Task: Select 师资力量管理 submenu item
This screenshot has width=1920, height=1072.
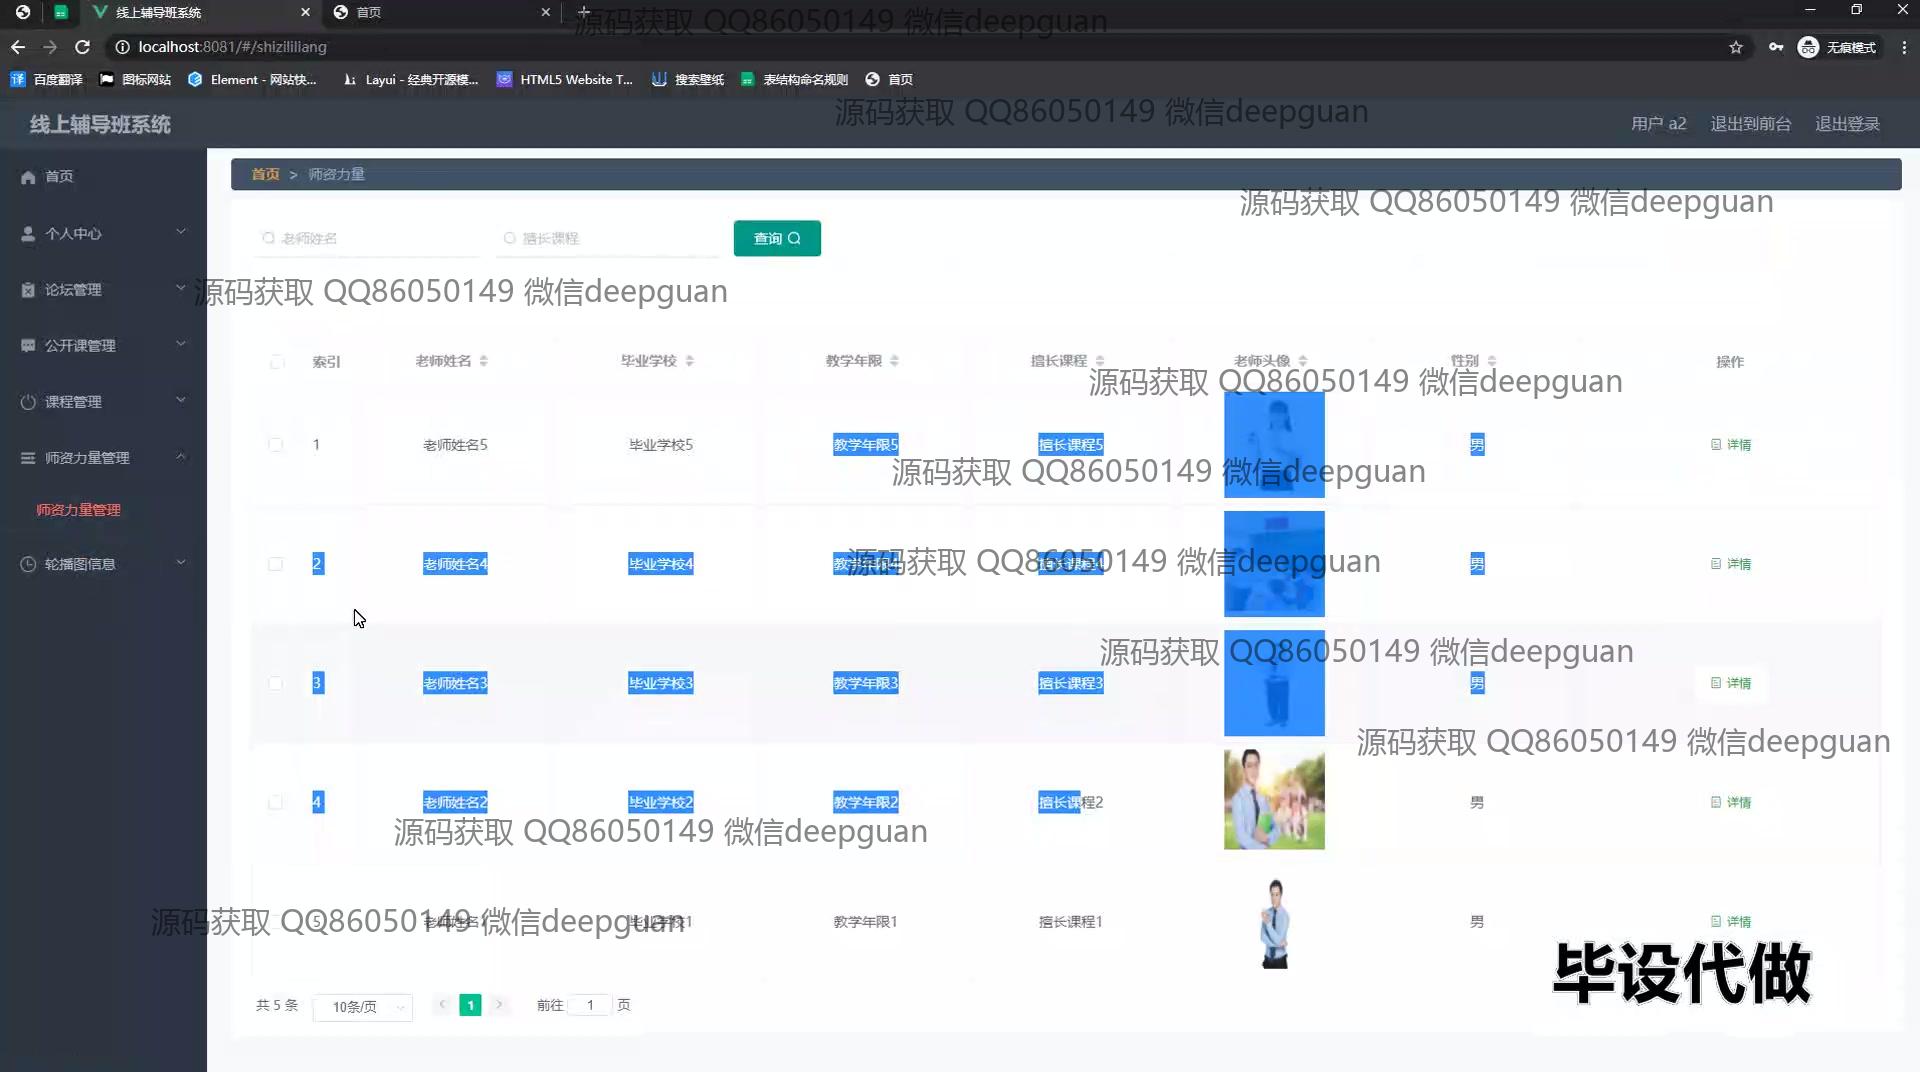Action: coord(79,510)
